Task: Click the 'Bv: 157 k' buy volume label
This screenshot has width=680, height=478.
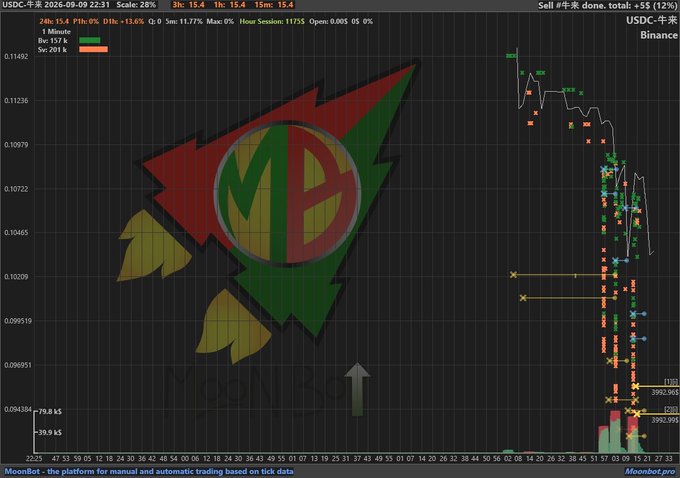Action: 53,41
